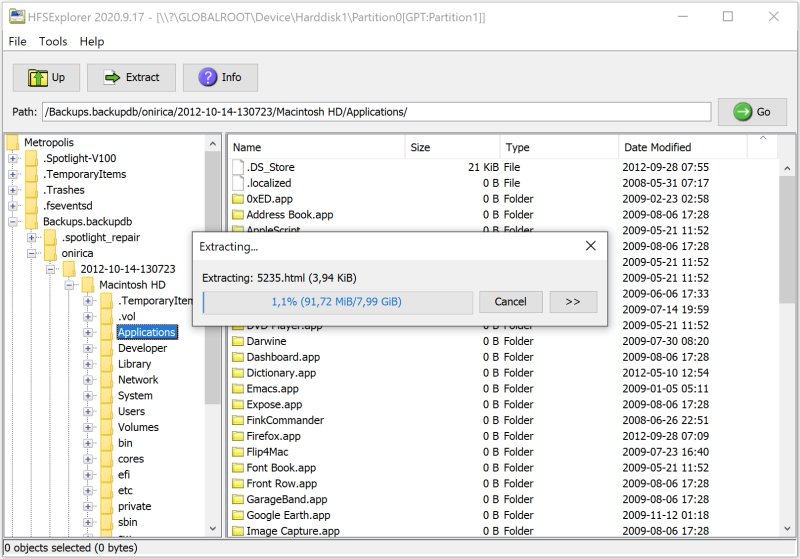The width and height of the screenshot is (800, 559).
Task: Open the File menu
Action: tap(17, 41)
